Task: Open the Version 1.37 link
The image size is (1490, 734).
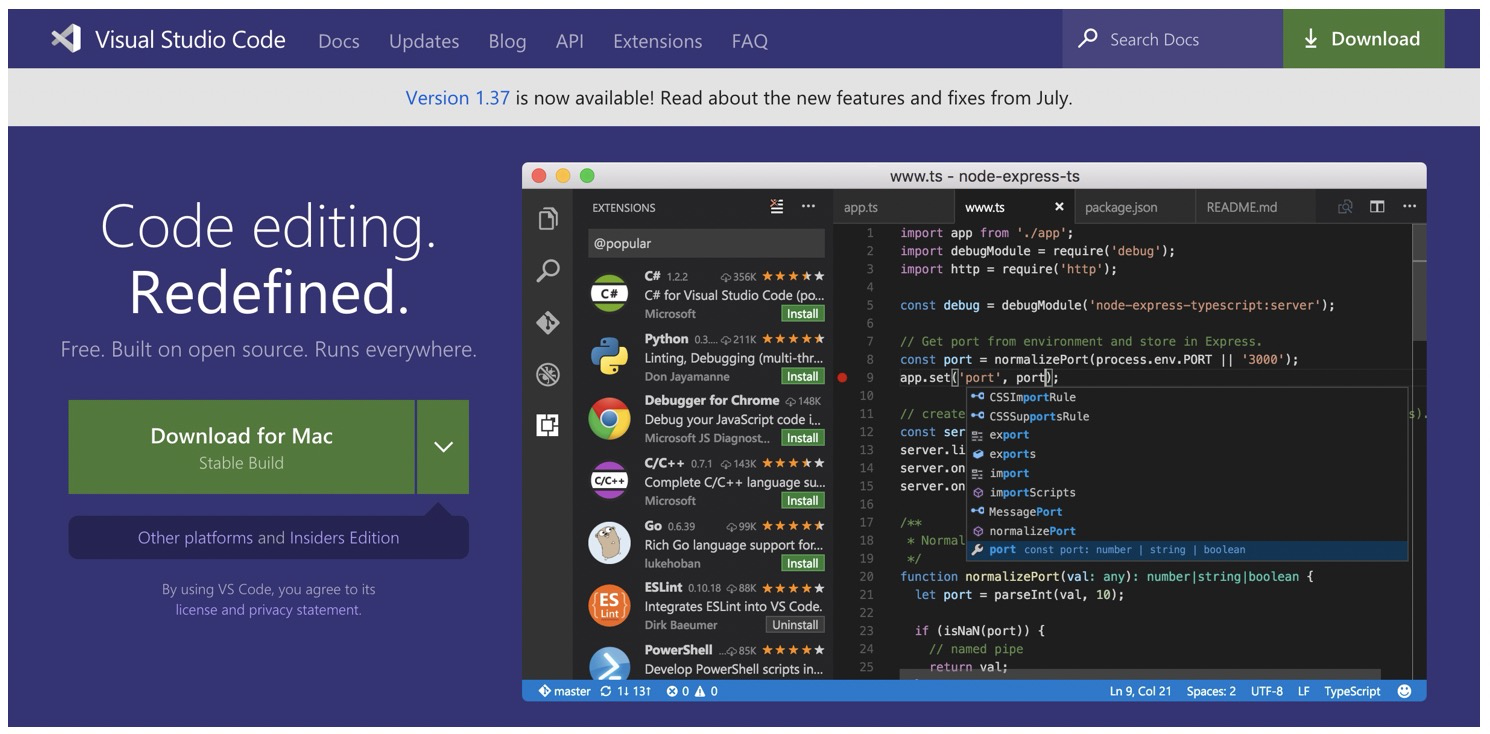Action: (457, 98)
